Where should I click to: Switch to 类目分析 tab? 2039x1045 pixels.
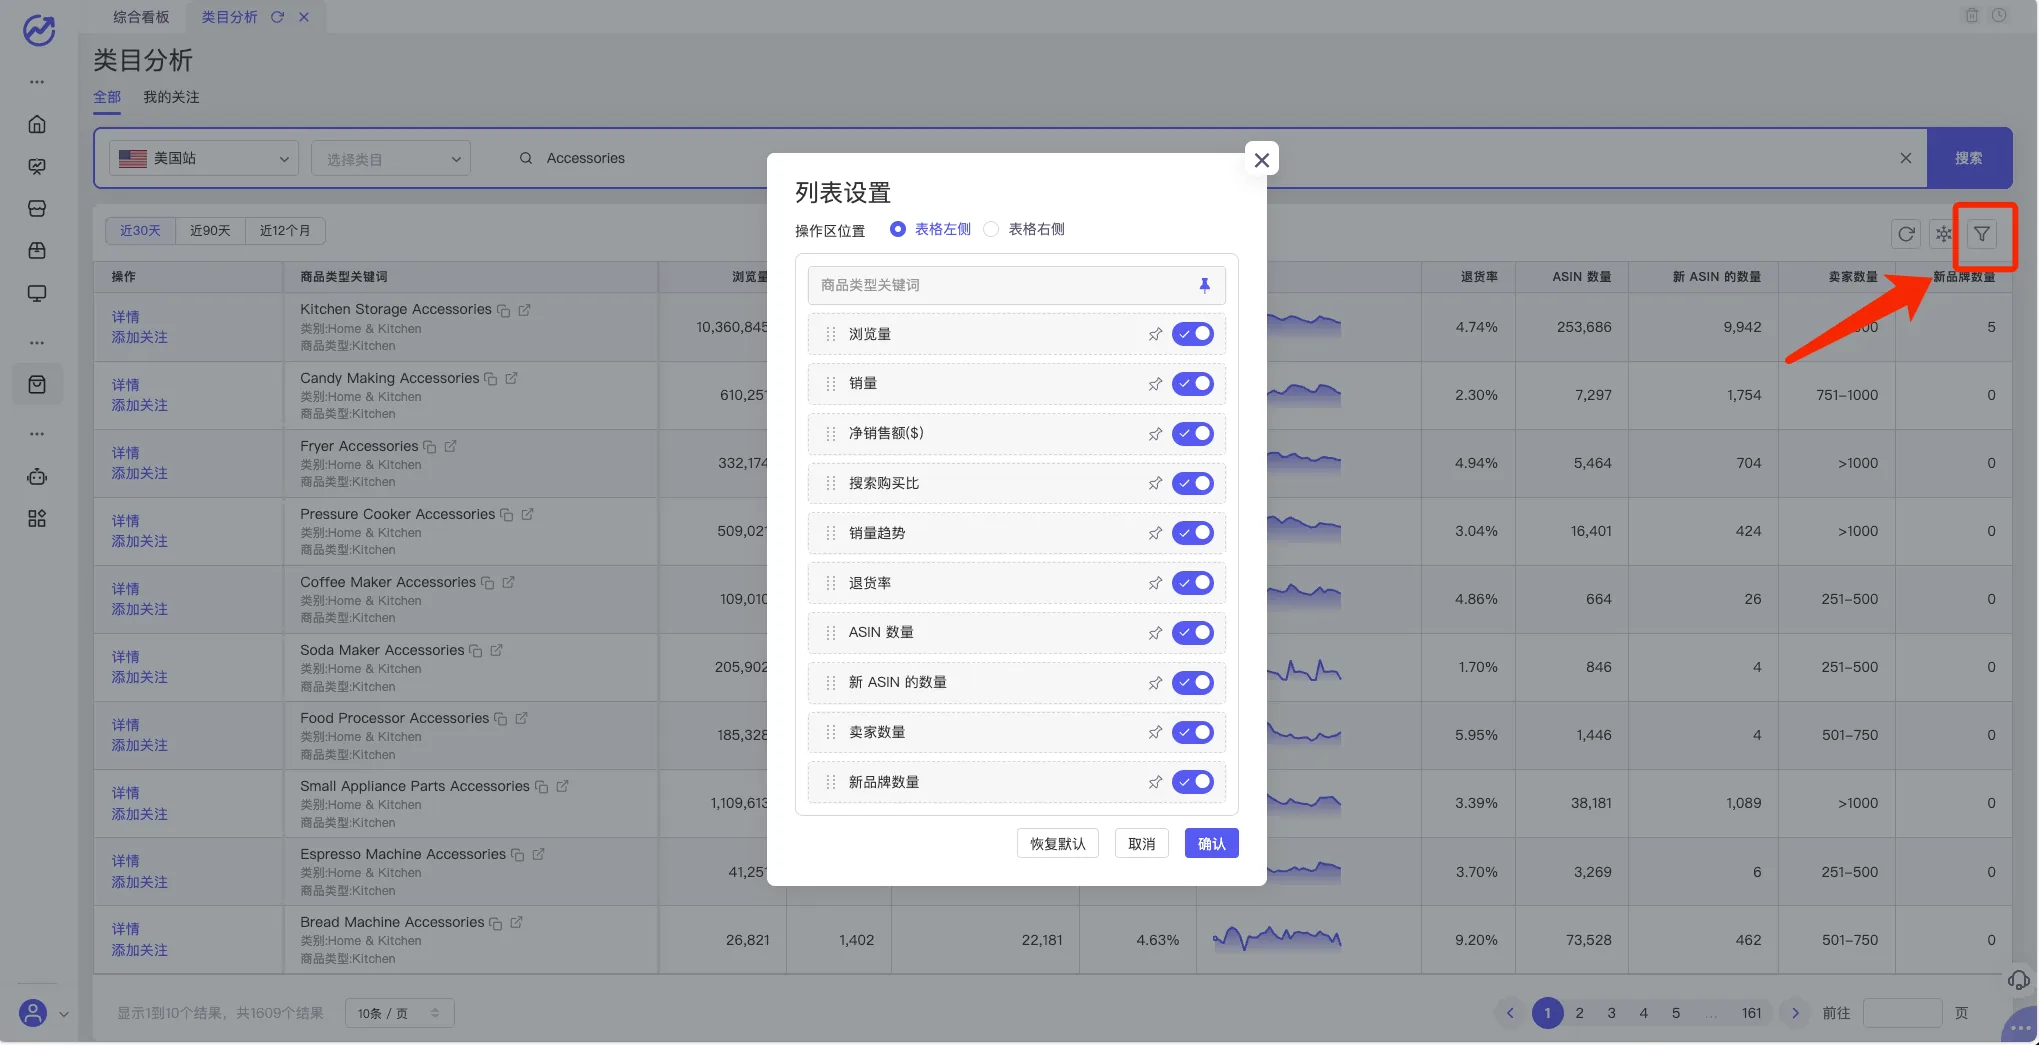(229, 17)
